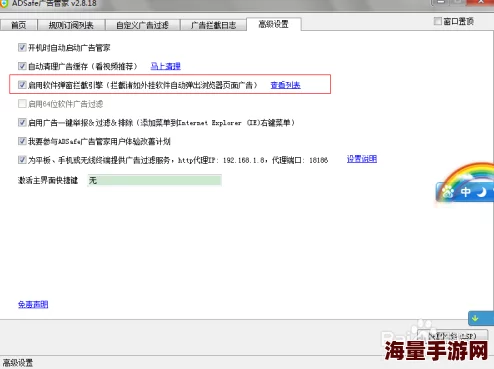Screen dimensions: 494x369
Task: Select the 高级设置 tab
Action: click(x=274, y=24)
